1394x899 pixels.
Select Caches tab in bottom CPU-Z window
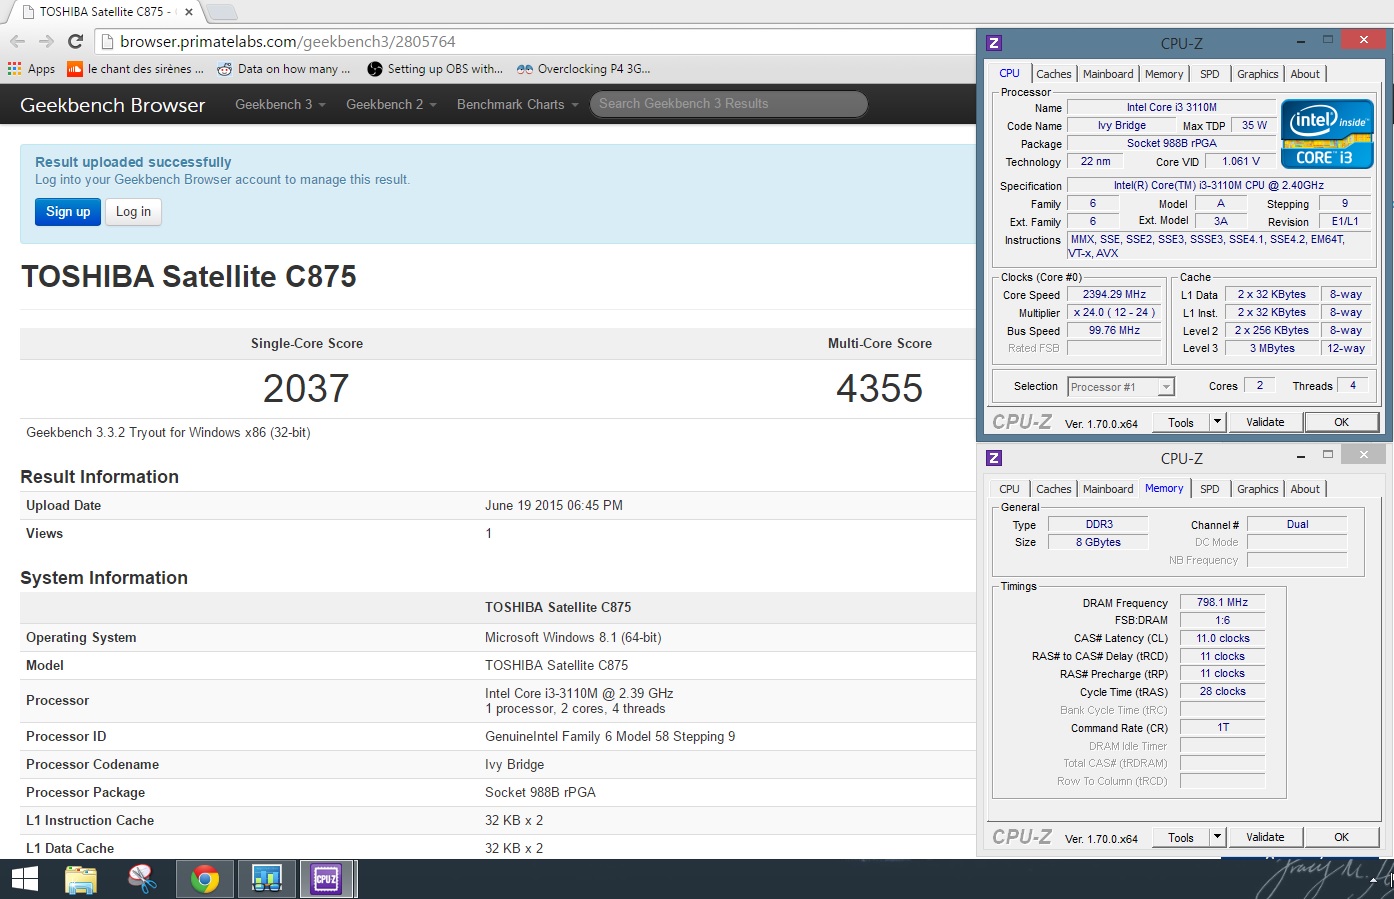[x=1054, y=489]
